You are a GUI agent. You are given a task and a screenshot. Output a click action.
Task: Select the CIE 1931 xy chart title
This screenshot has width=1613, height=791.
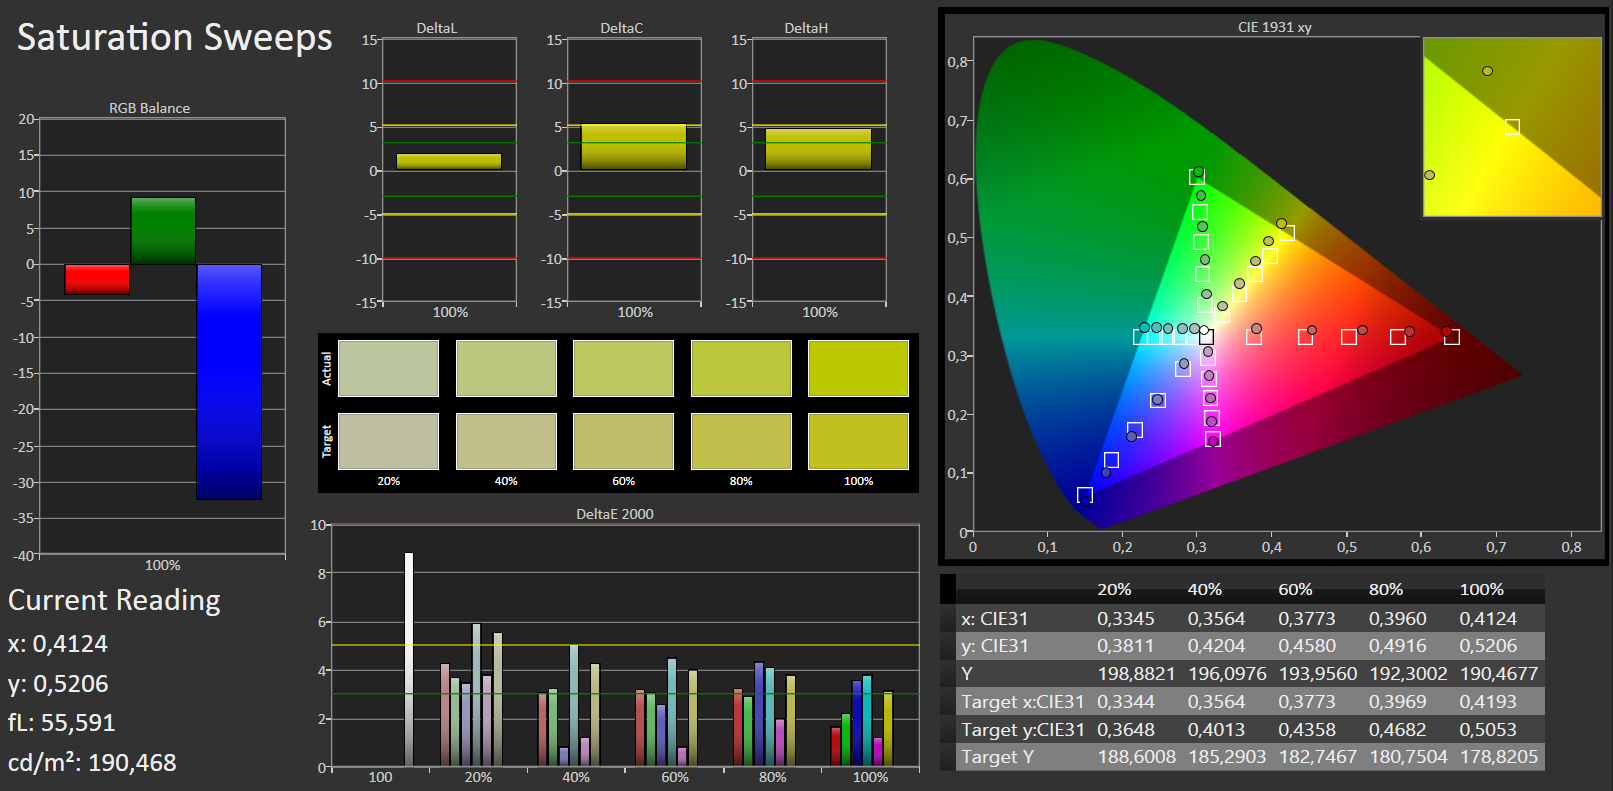coord(1275,27)
